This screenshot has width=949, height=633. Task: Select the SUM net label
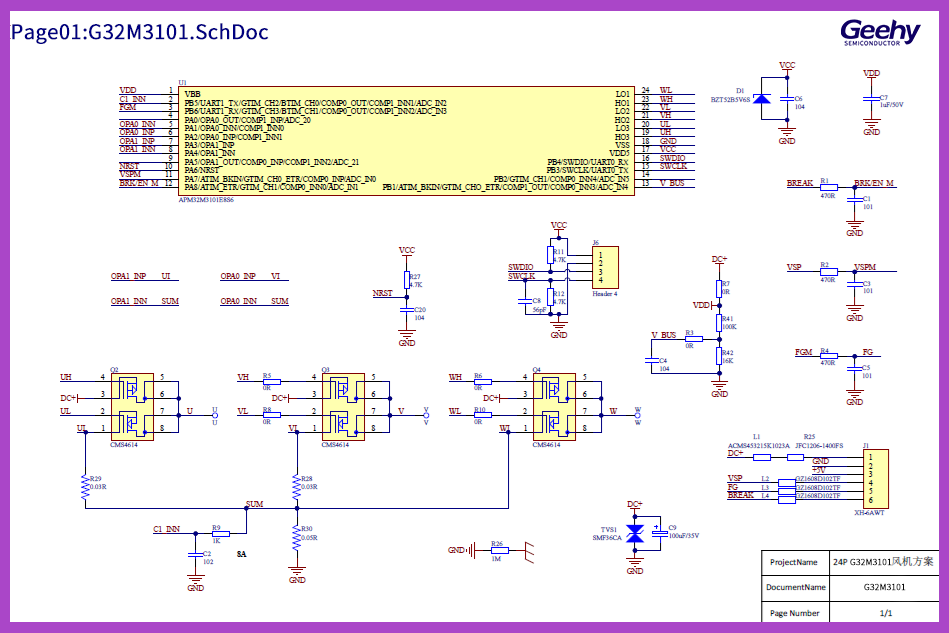pos(254,504)
